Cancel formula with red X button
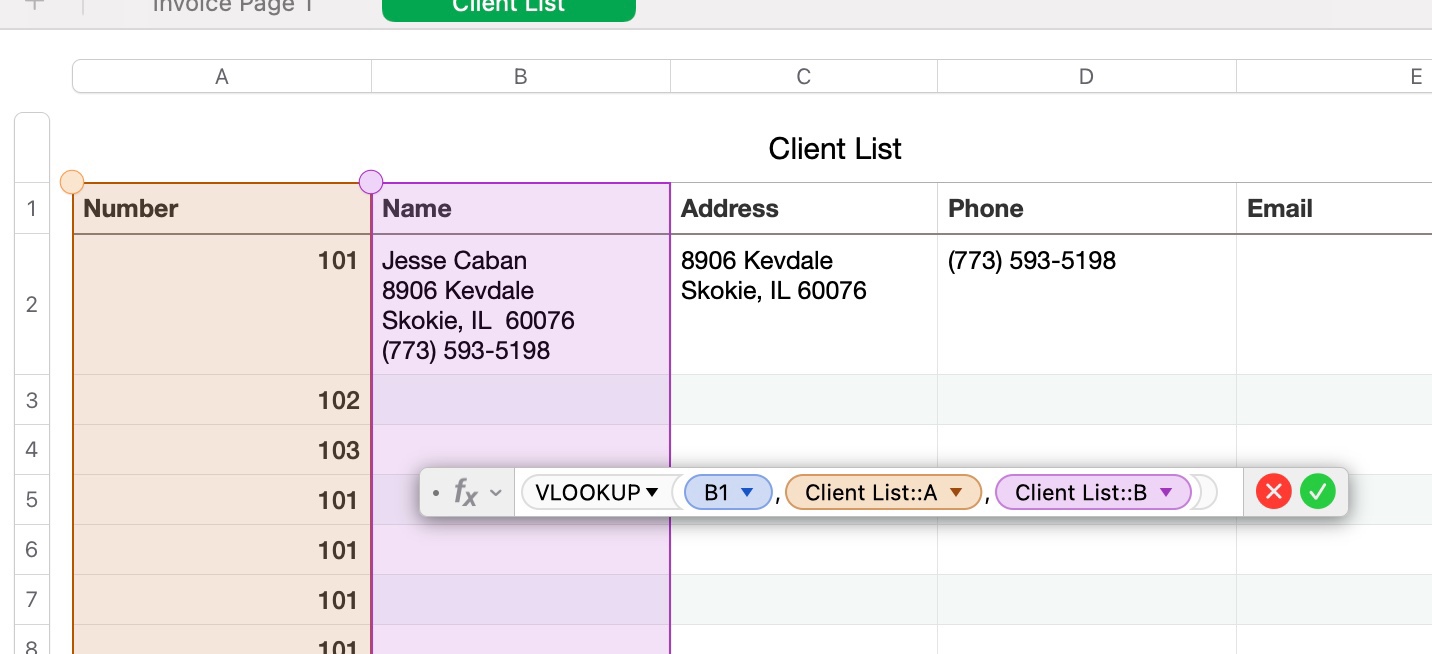Viewport: 1432px width, 654px height. point(1273,492)
